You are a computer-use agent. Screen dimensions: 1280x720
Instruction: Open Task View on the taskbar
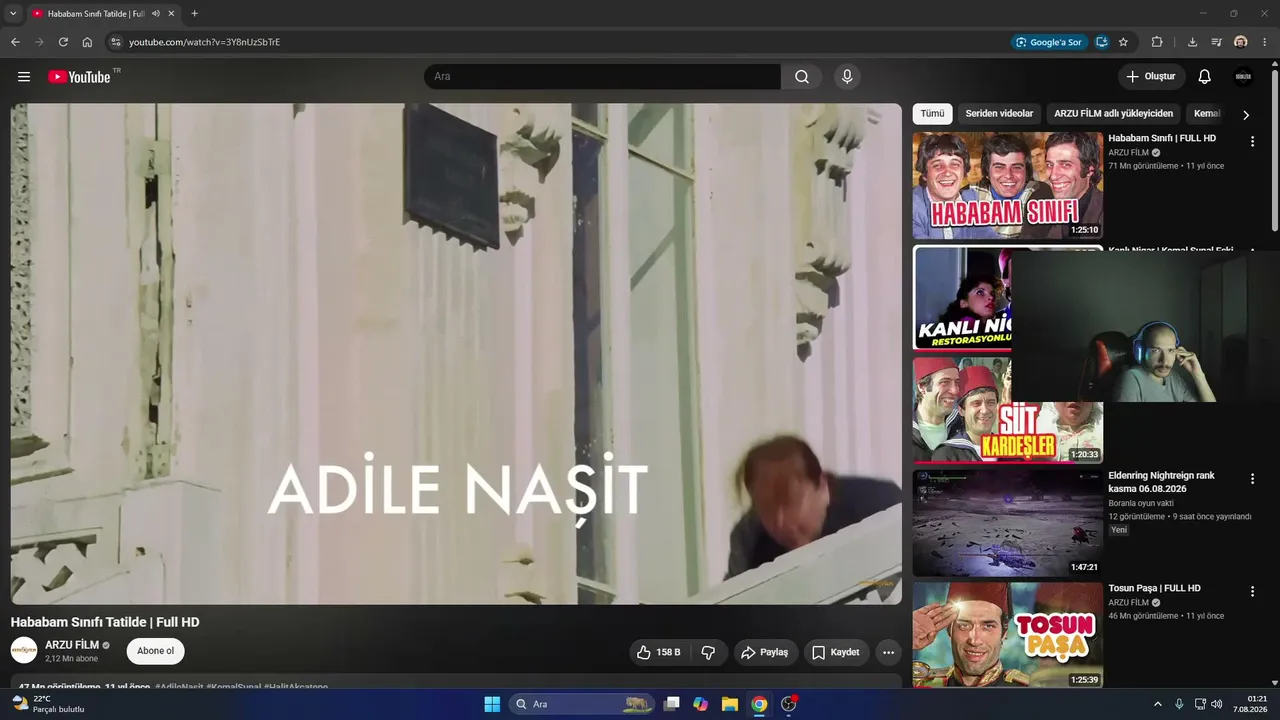click(x=672, y=704)
